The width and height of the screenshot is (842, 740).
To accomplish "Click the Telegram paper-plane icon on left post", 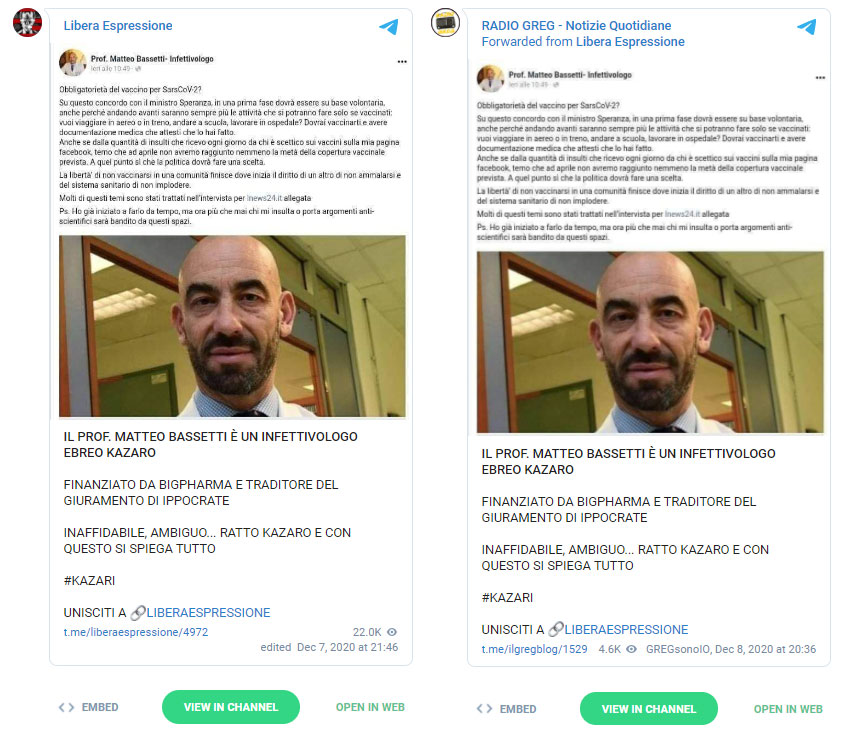I will pyautogui.click(x=389, y=26).
